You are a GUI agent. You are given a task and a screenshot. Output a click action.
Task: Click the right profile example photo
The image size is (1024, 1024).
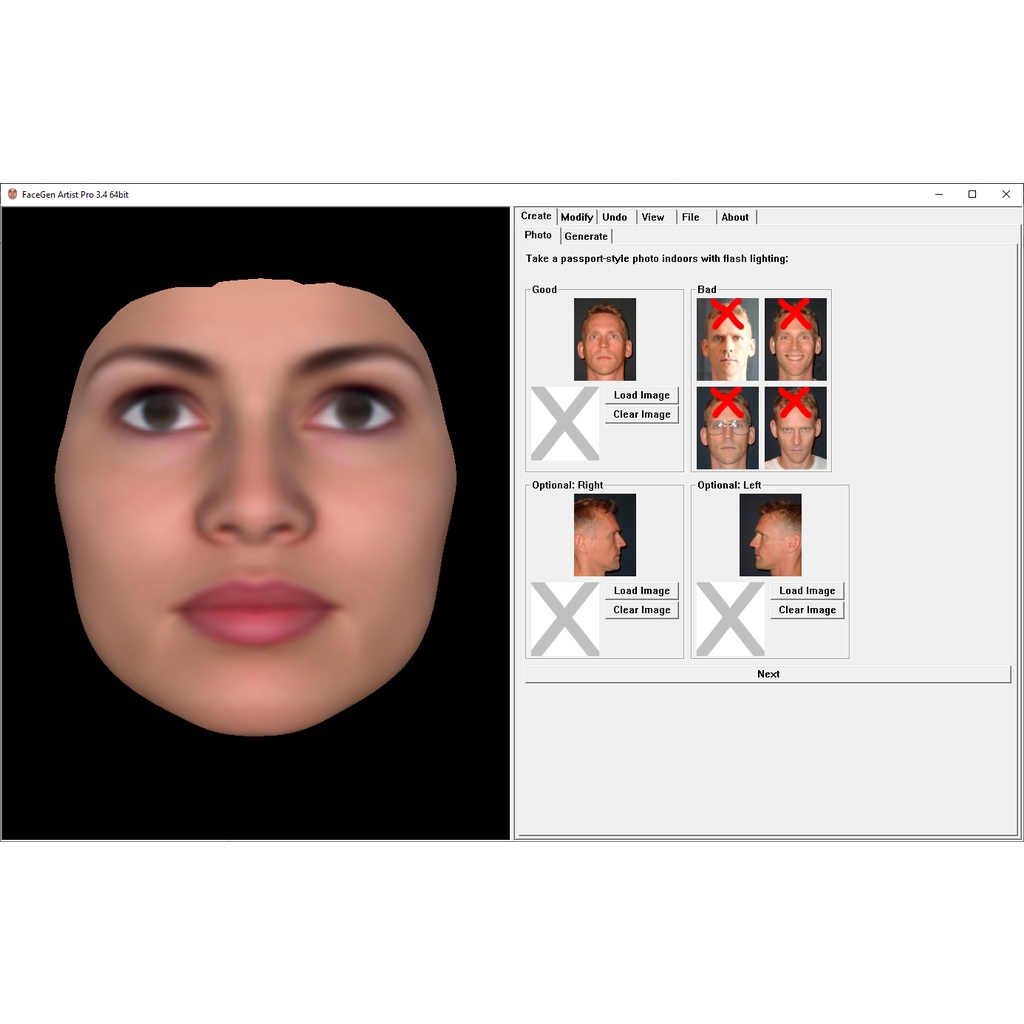coord(605,535)
